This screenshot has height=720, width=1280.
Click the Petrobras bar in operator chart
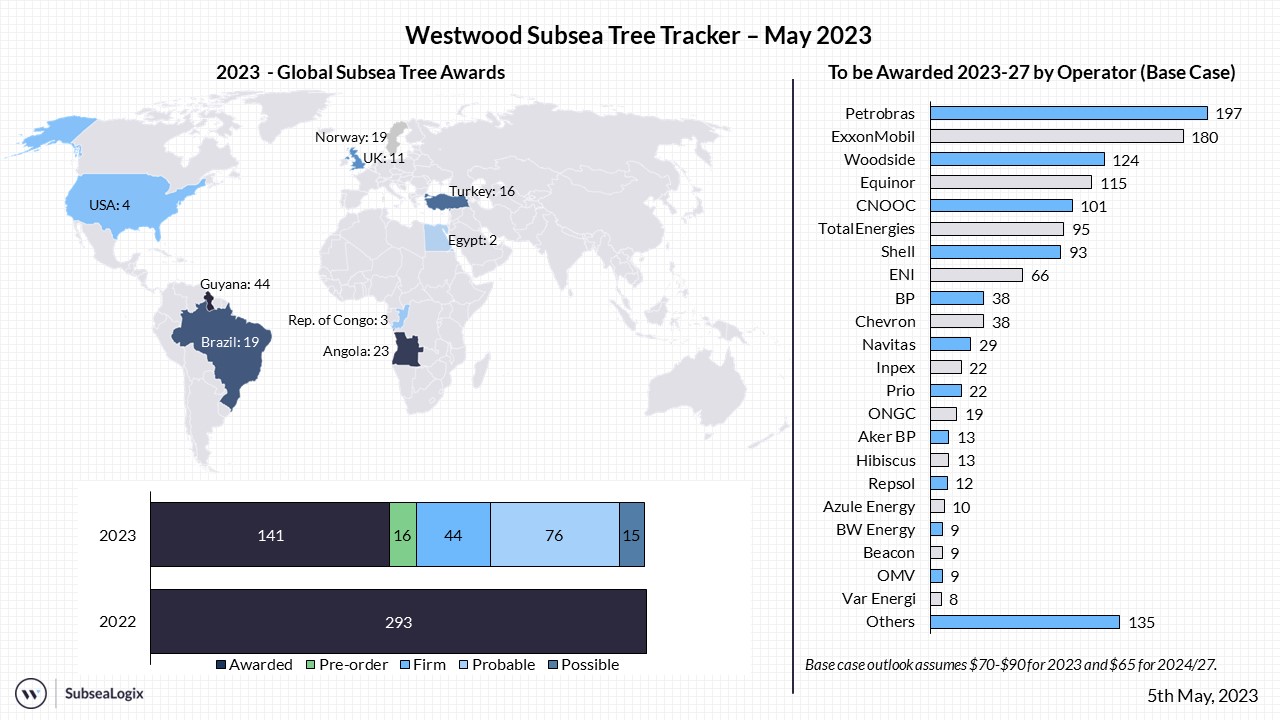coord(1069,113)
